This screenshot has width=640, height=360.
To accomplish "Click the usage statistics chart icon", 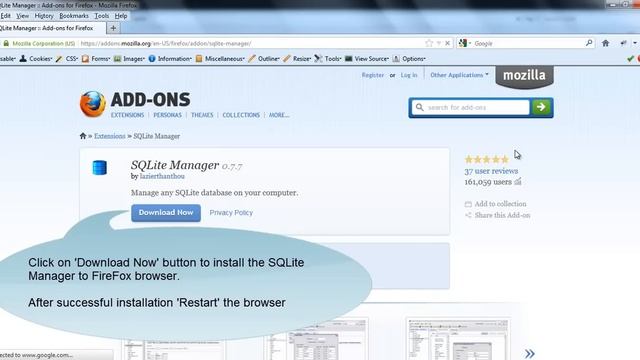I will point(518,182).
